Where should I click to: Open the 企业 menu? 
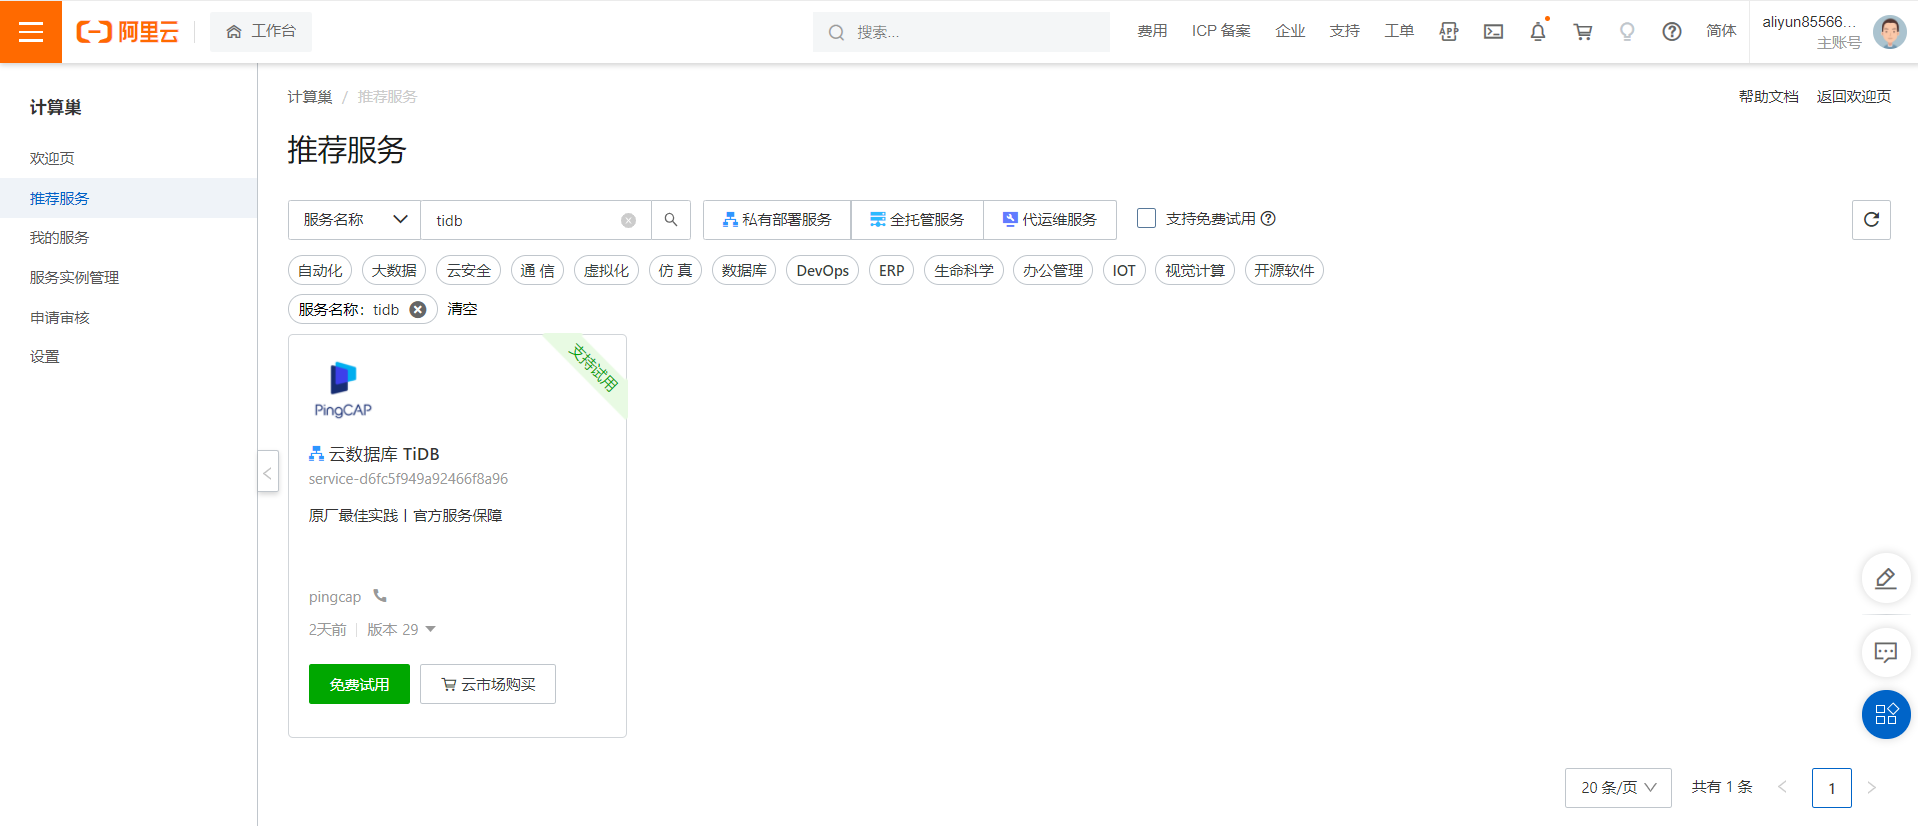(x=1290, y=32)
